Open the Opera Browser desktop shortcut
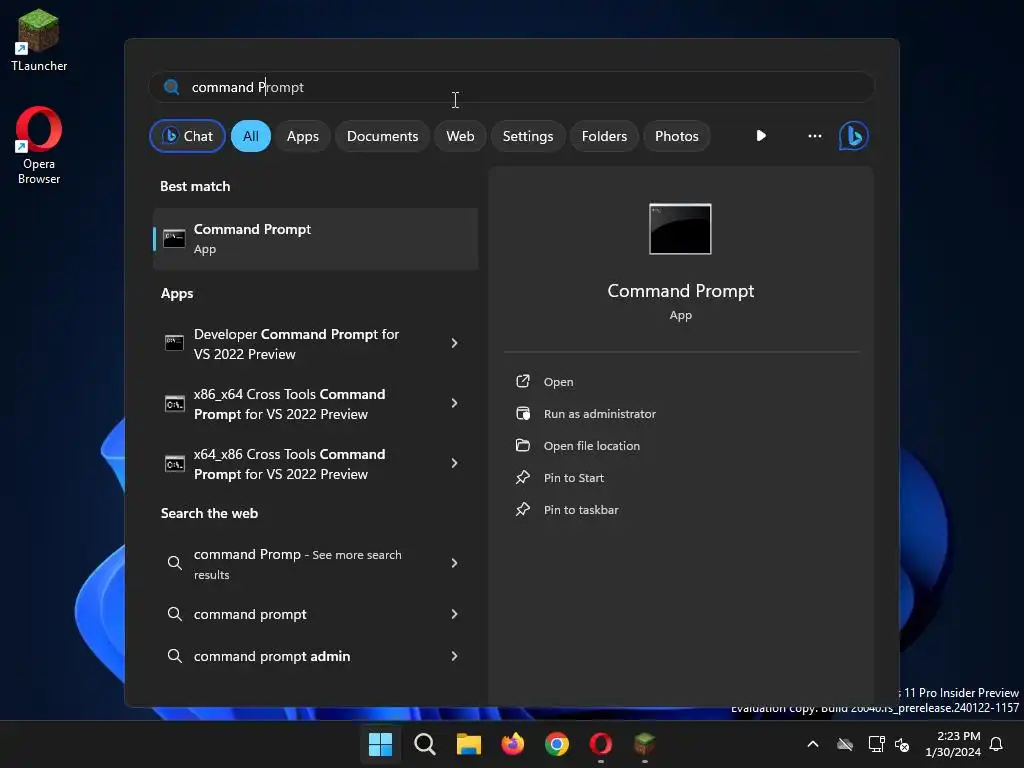This screenshot has height=768, width=1024. (39, 145)
